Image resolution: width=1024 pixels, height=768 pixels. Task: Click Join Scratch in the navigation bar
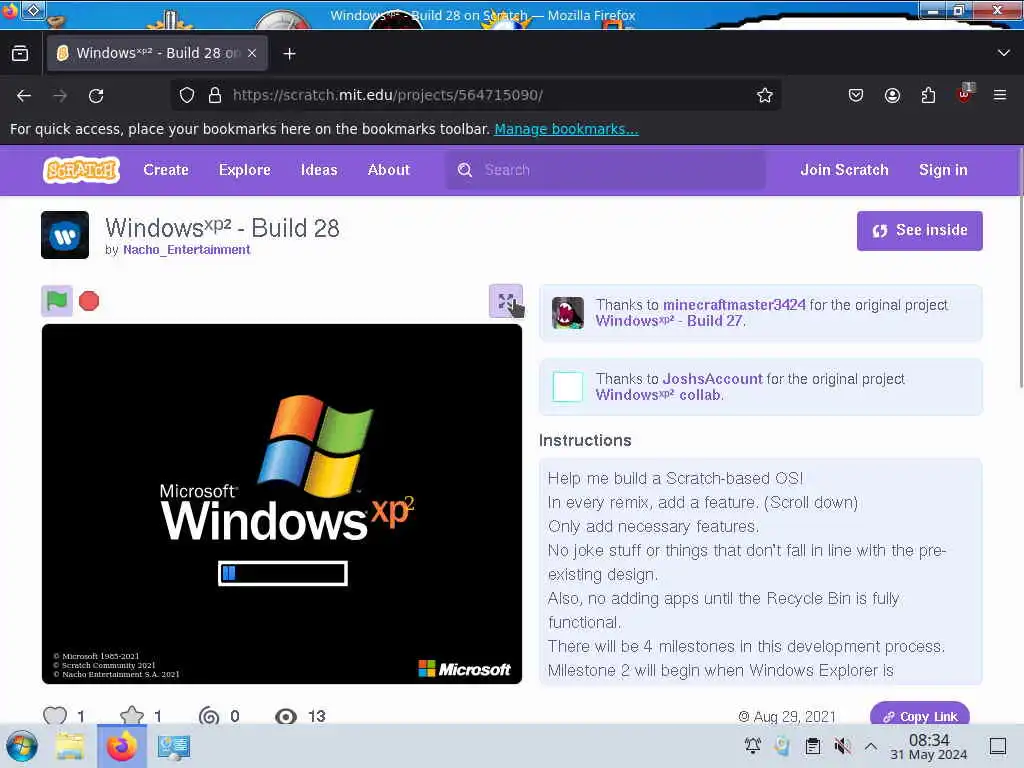(x=844, y=170)
